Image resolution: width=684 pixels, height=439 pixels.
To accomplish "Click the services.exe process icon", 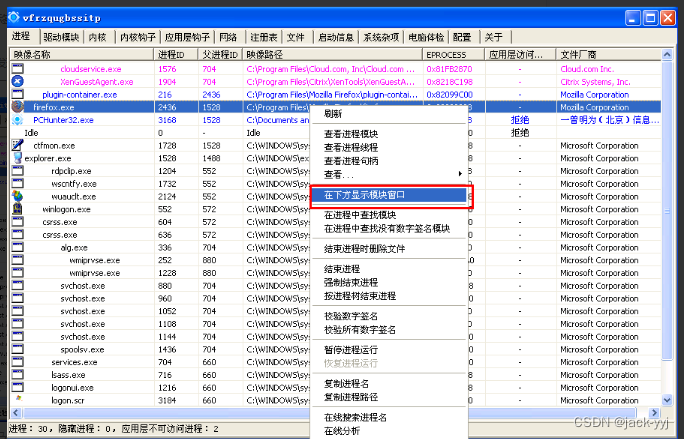I will point(17,362).
